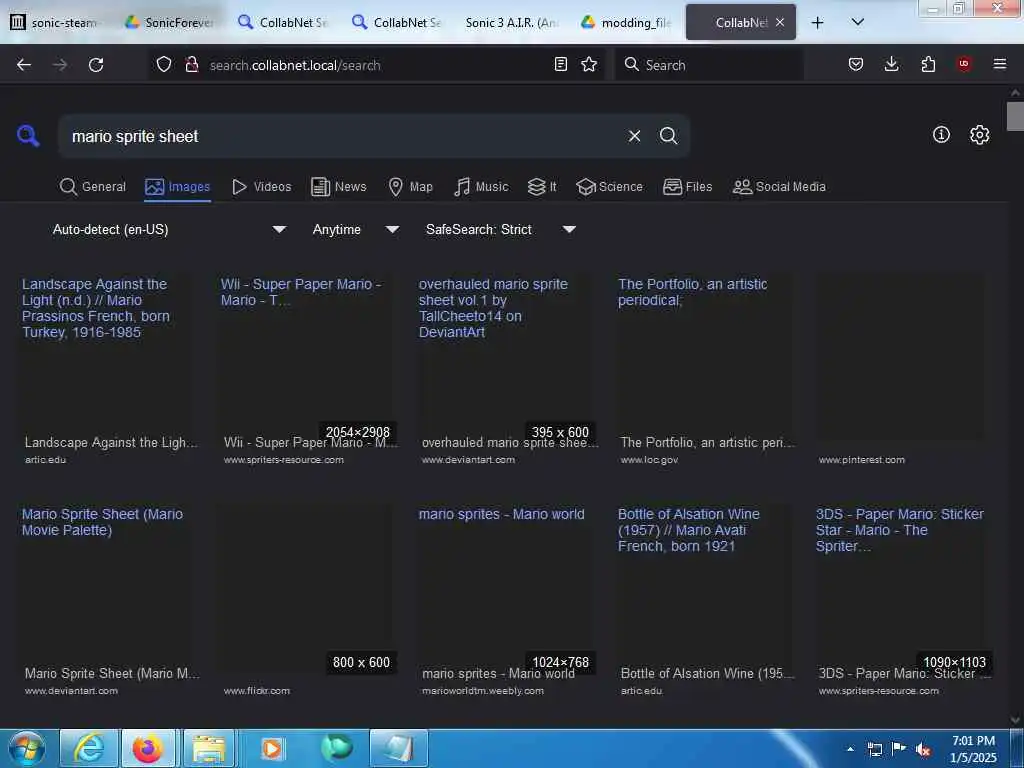Click in the URL address bar
The height and width of the screenshot is (768, 1024).
tap(379, 65)
